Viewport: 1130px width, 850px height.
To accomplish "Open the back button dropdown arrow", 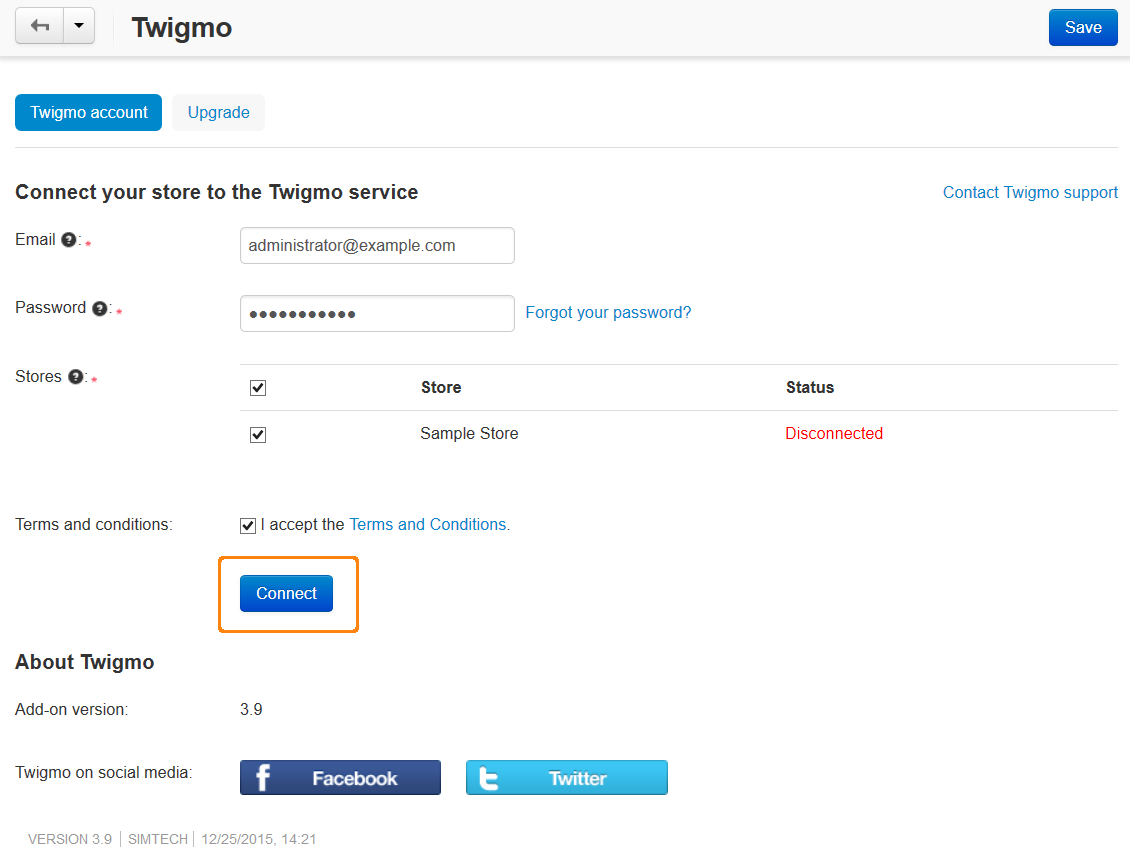I will [x=79, y=26].
